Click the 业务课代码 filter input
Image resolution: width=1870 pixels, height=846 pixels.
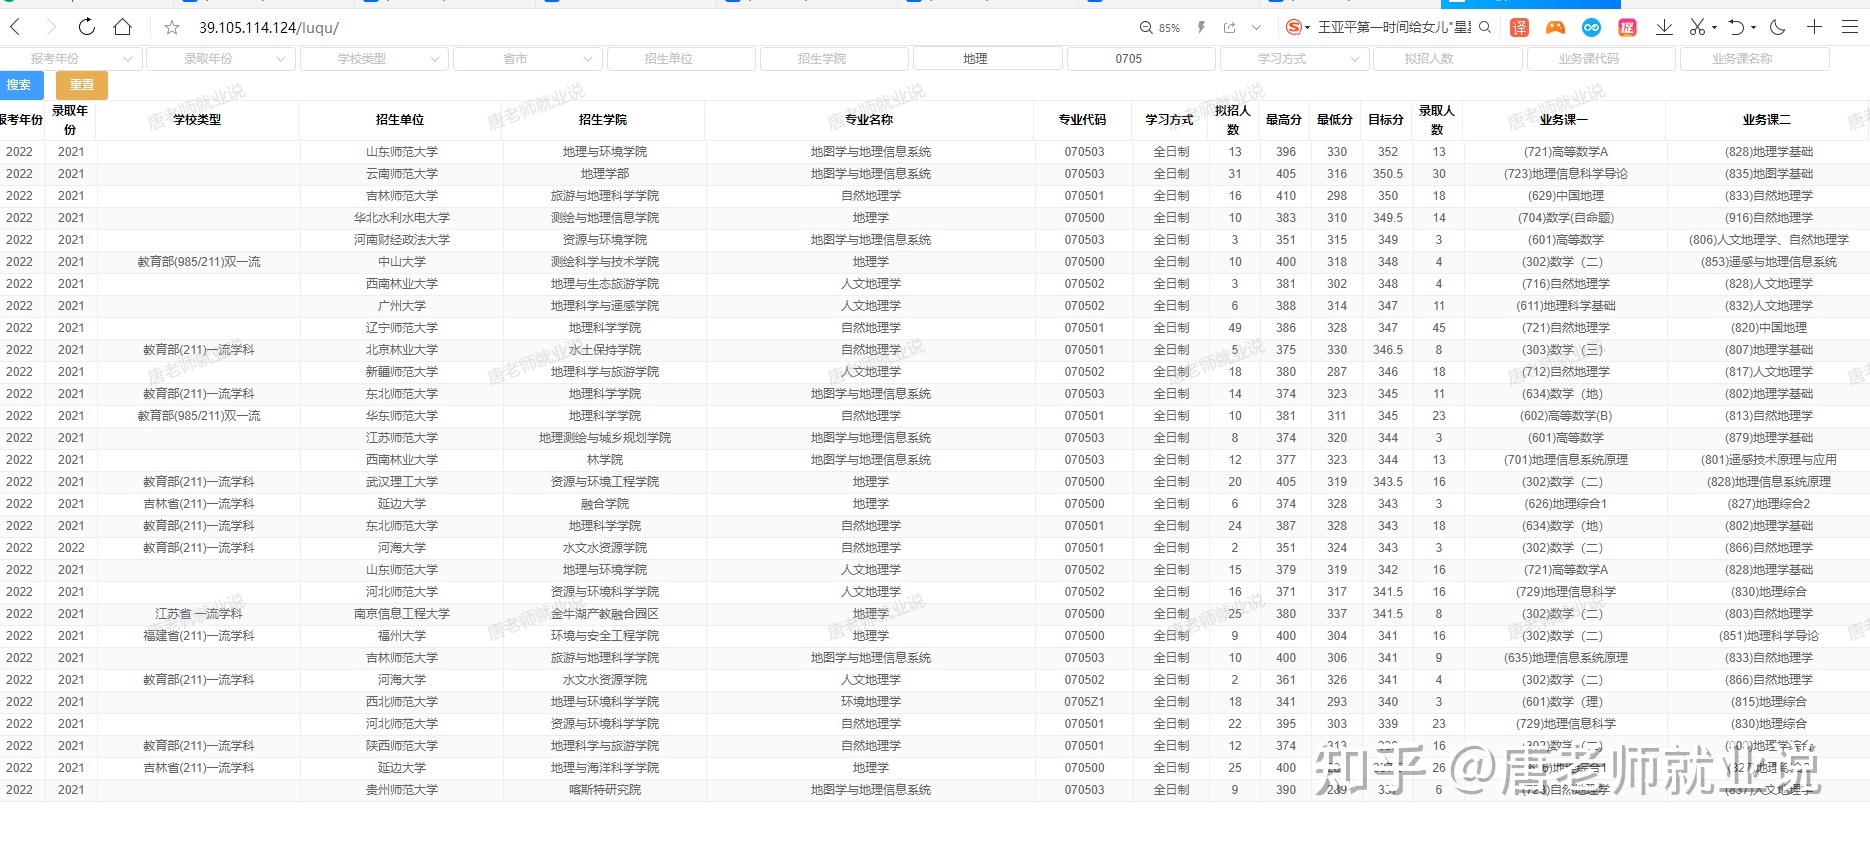click(x=1602, y=59)
